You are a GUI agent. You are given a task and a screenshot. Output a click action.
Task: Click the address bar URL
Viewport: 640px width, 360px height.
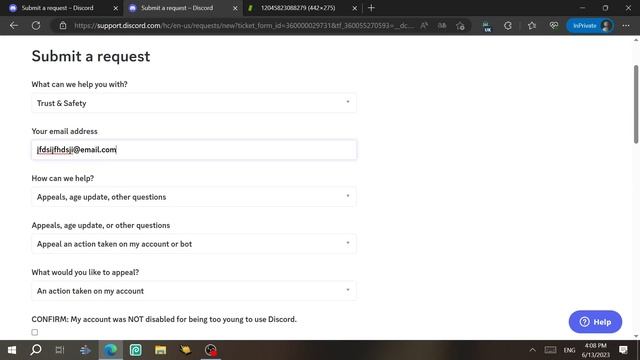pyautogui.click(x=244, y=26)
